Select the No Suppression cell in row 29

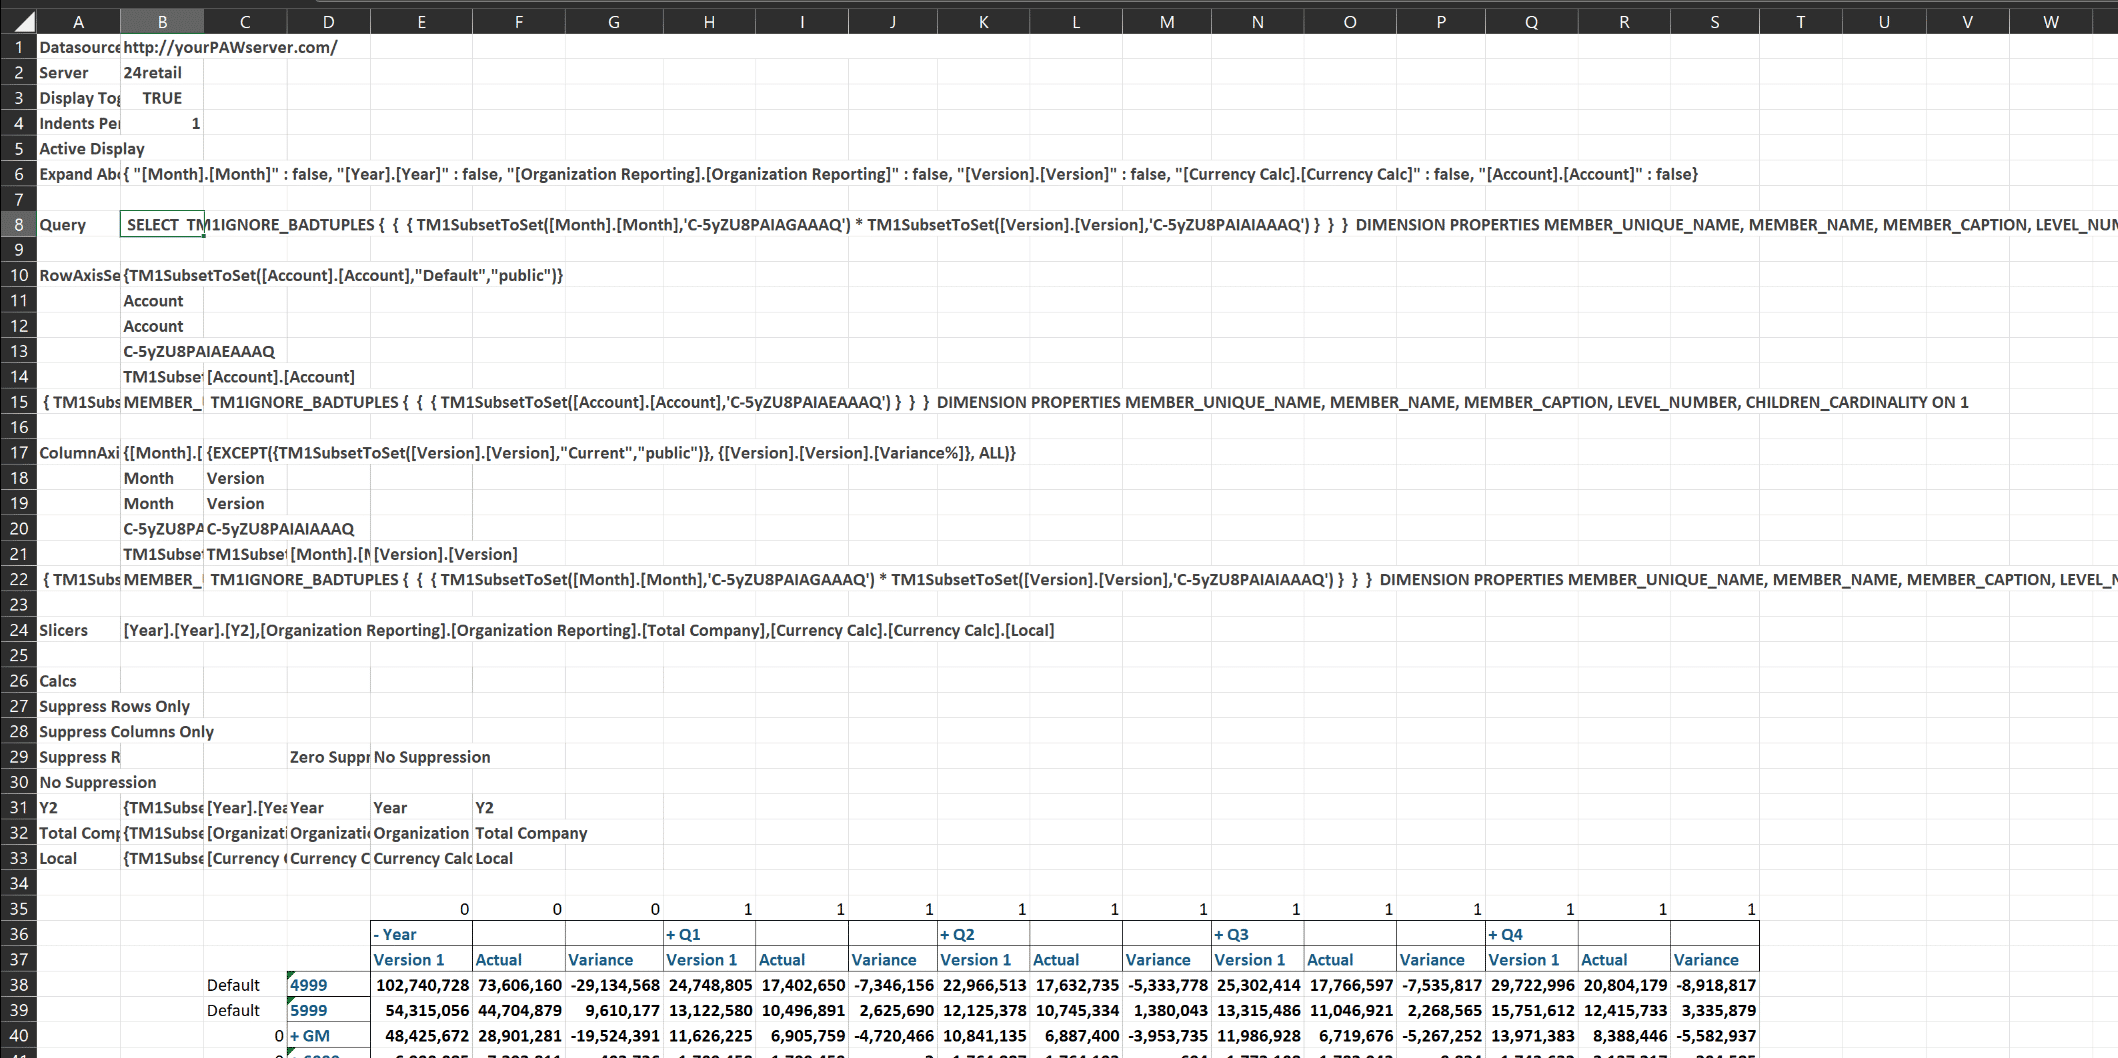[432, 757]
